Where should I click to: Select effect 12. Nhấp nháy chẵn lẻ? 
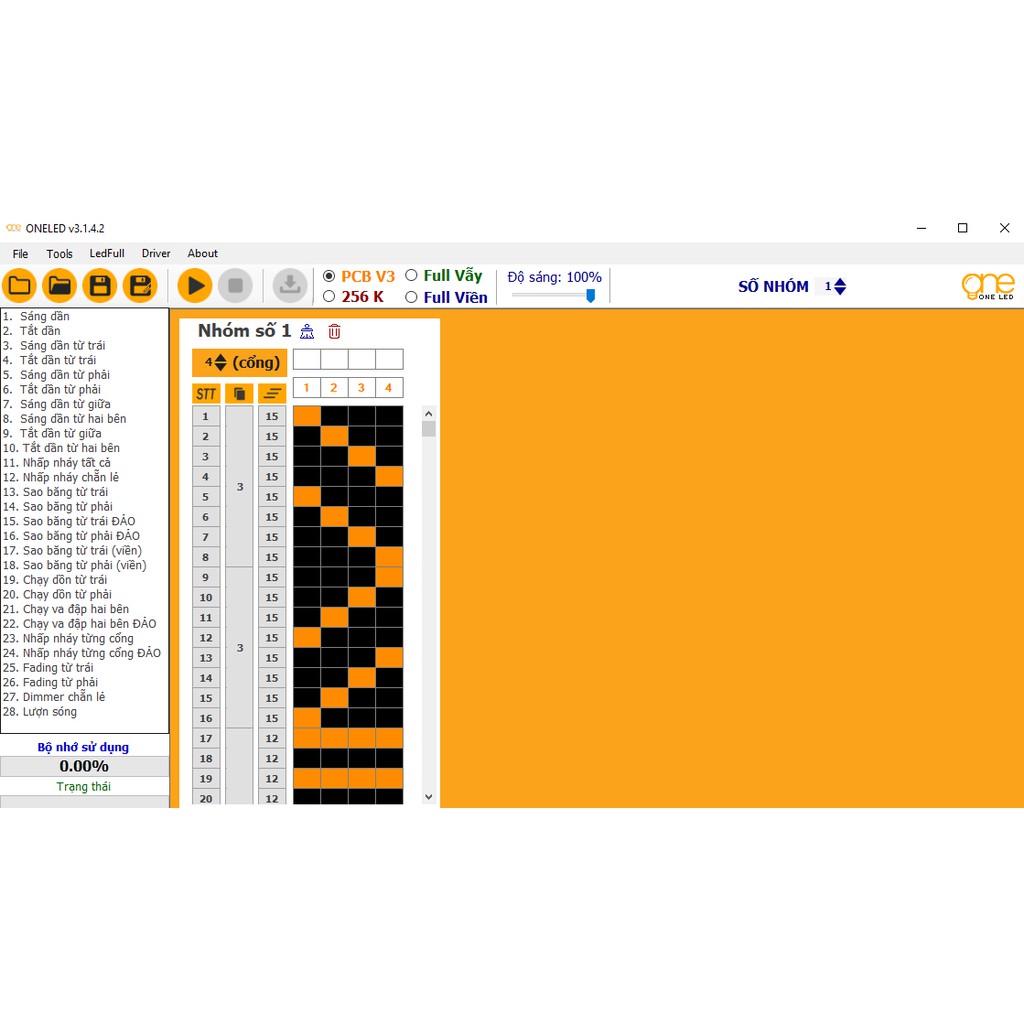point(61,477)
